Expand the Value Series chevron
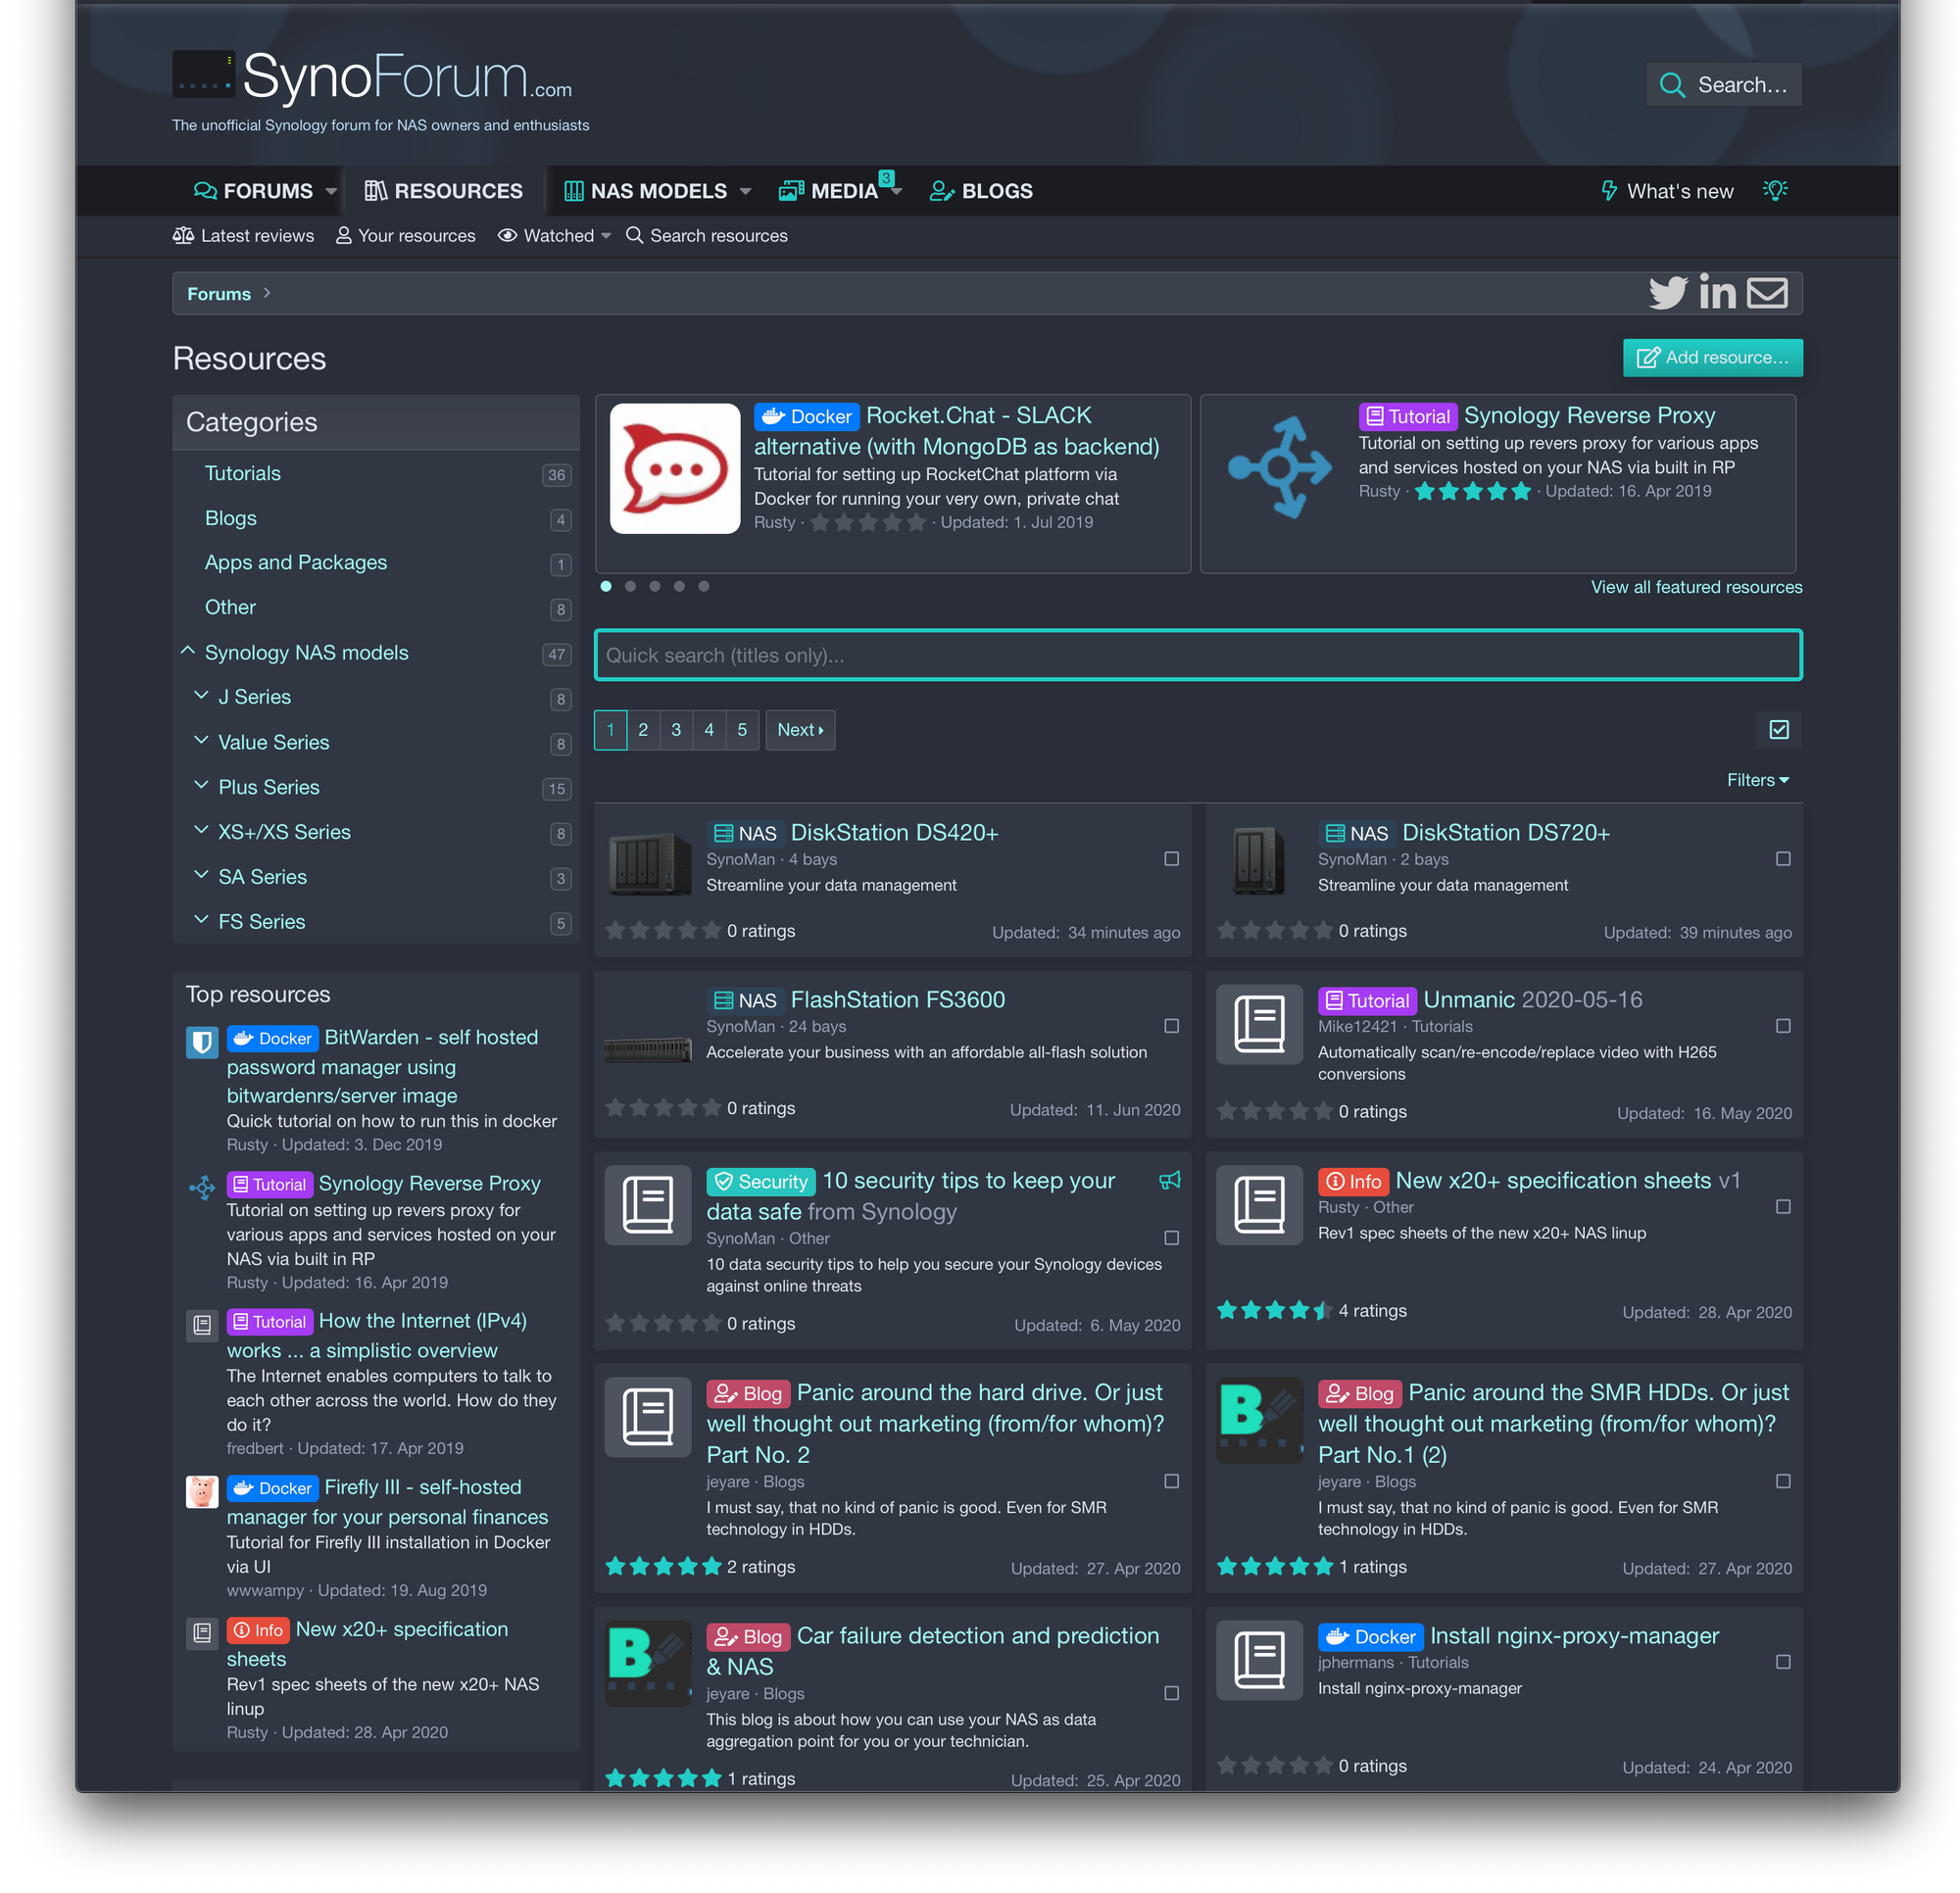 click(201, 740)
